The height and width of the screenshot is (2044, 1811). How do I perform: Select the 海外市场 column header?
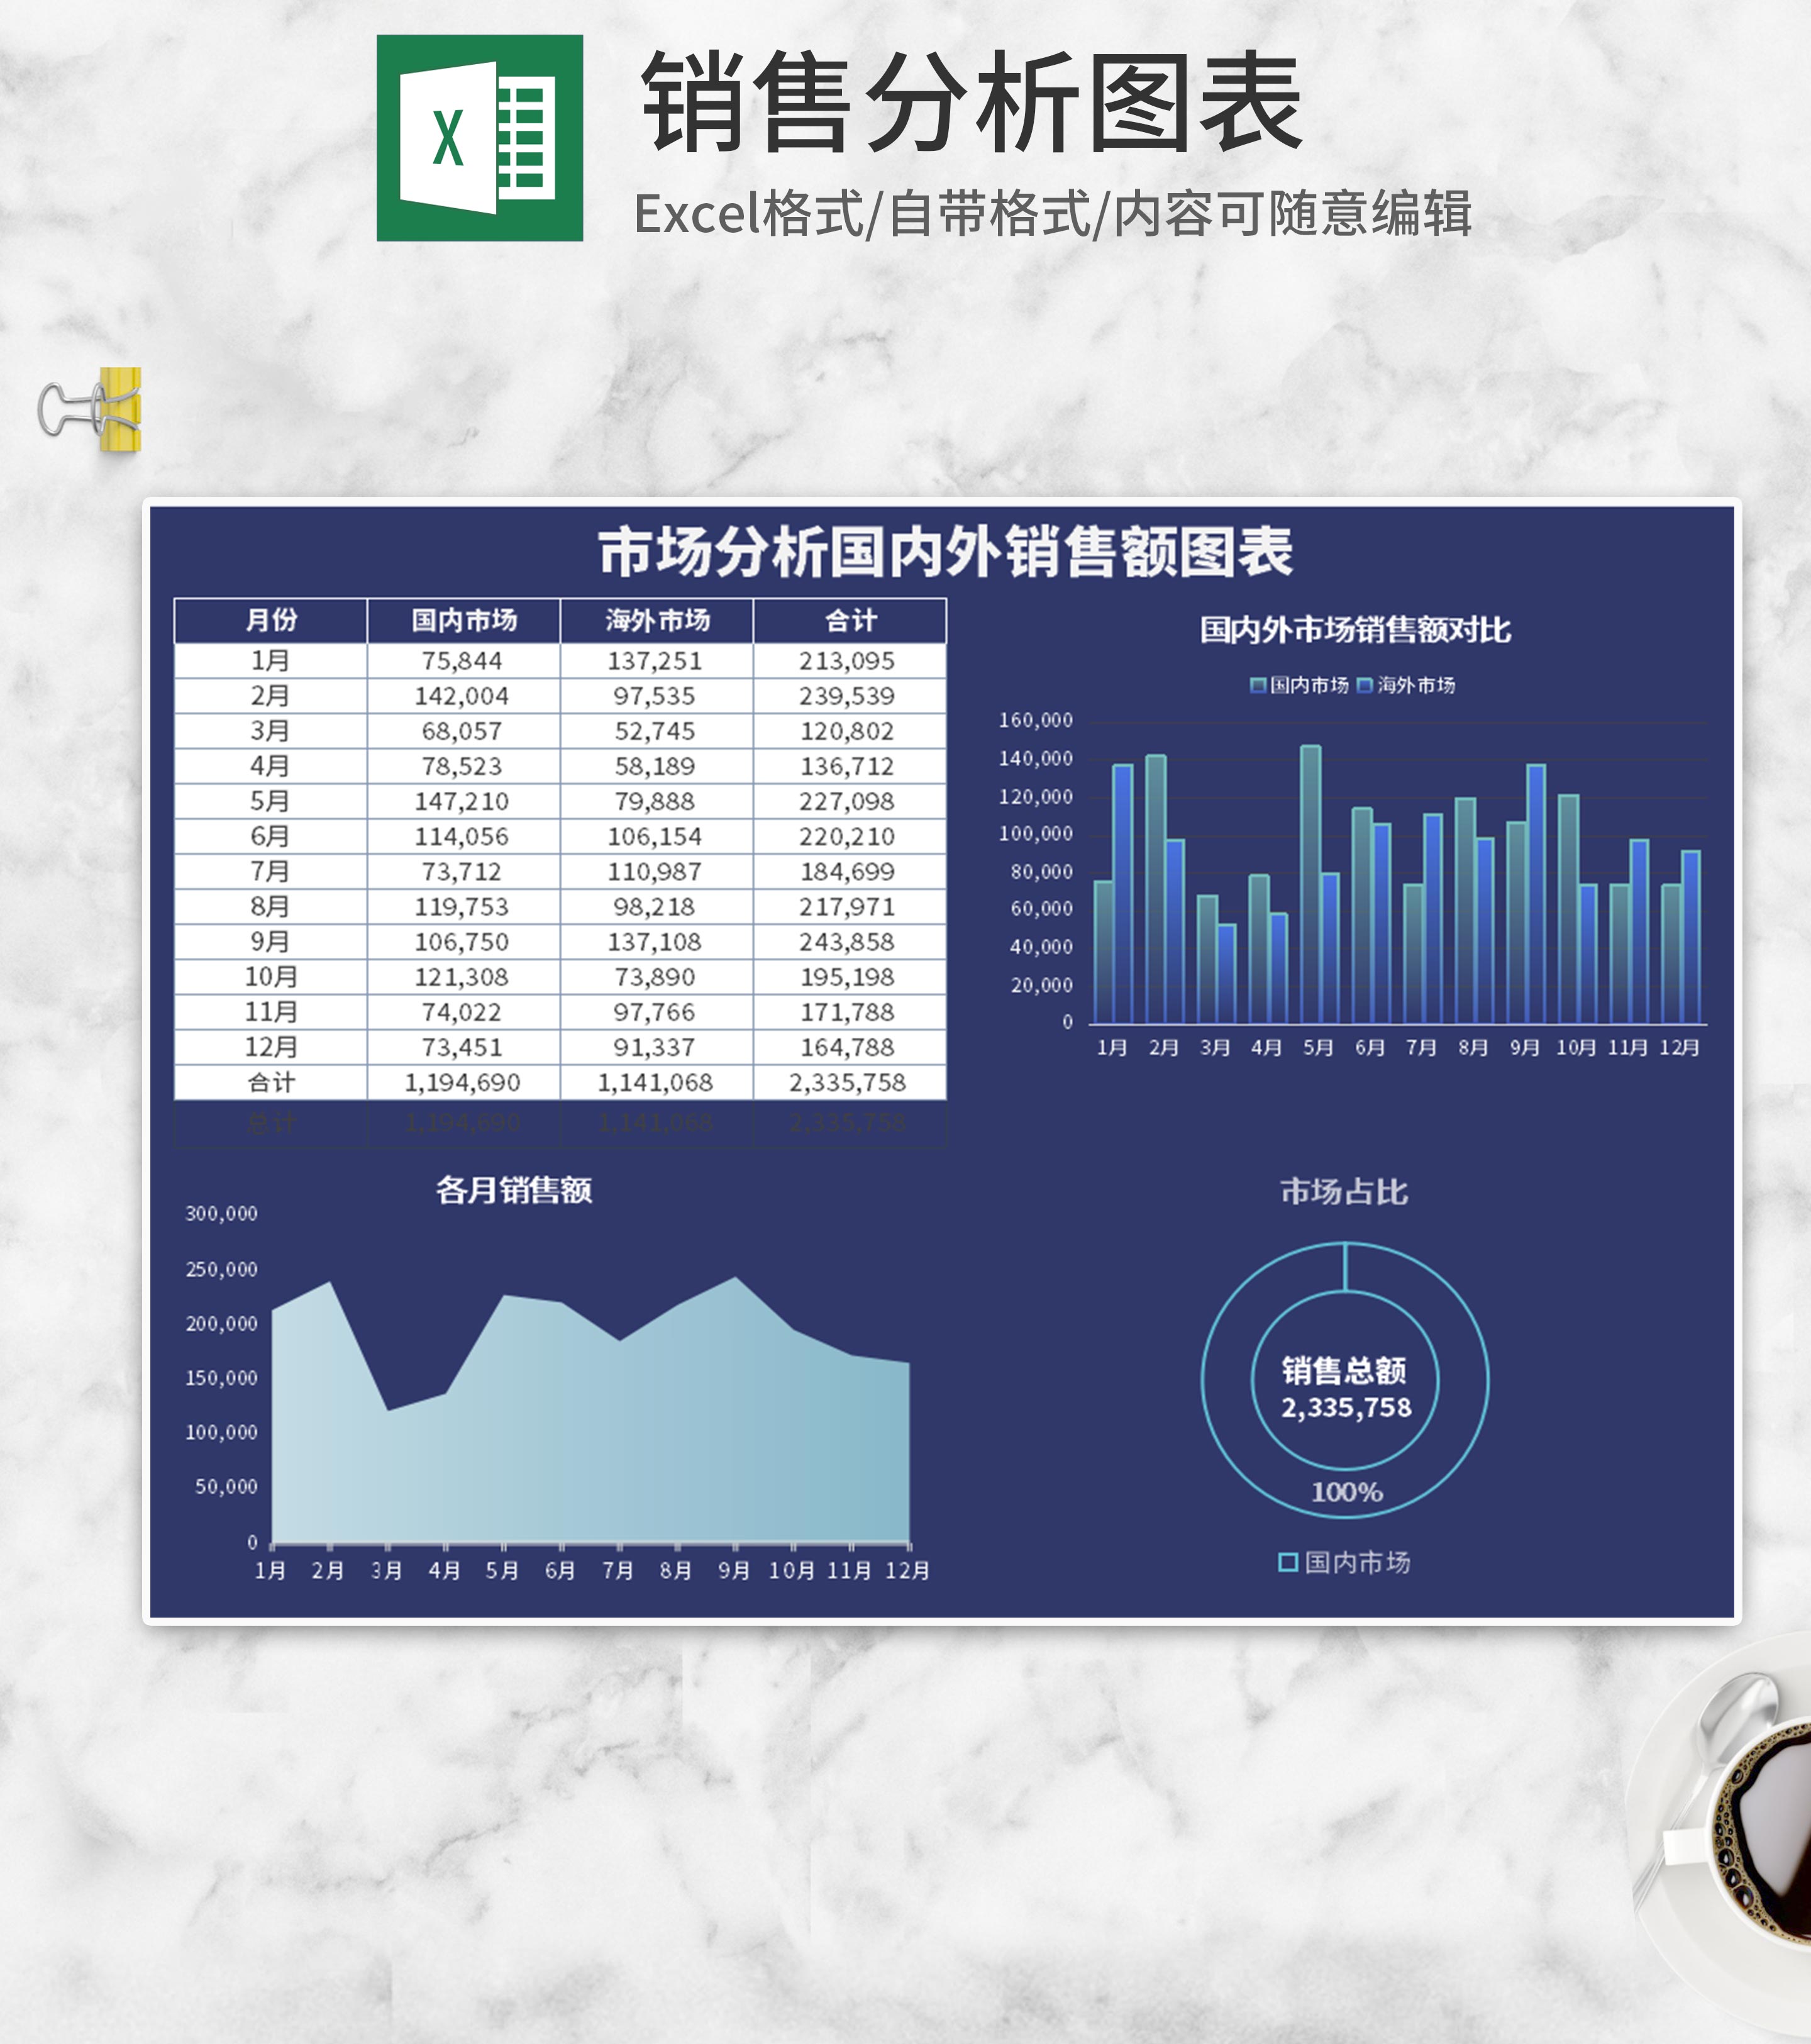[657, 620]
